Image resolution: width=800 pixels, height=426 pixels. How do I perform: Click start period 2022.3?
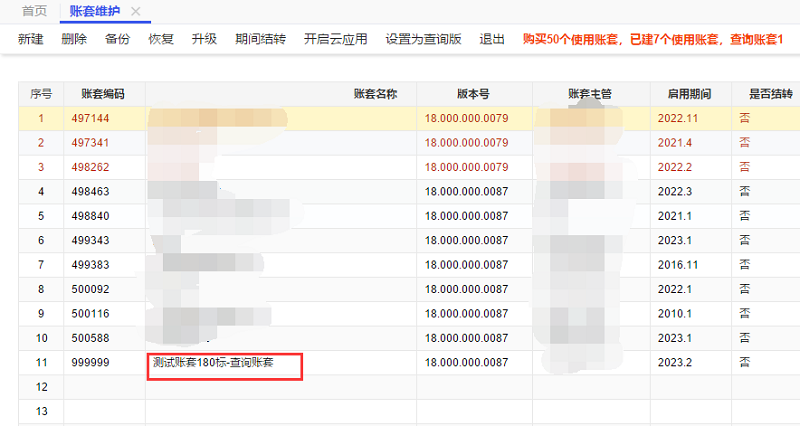point(674,192)
